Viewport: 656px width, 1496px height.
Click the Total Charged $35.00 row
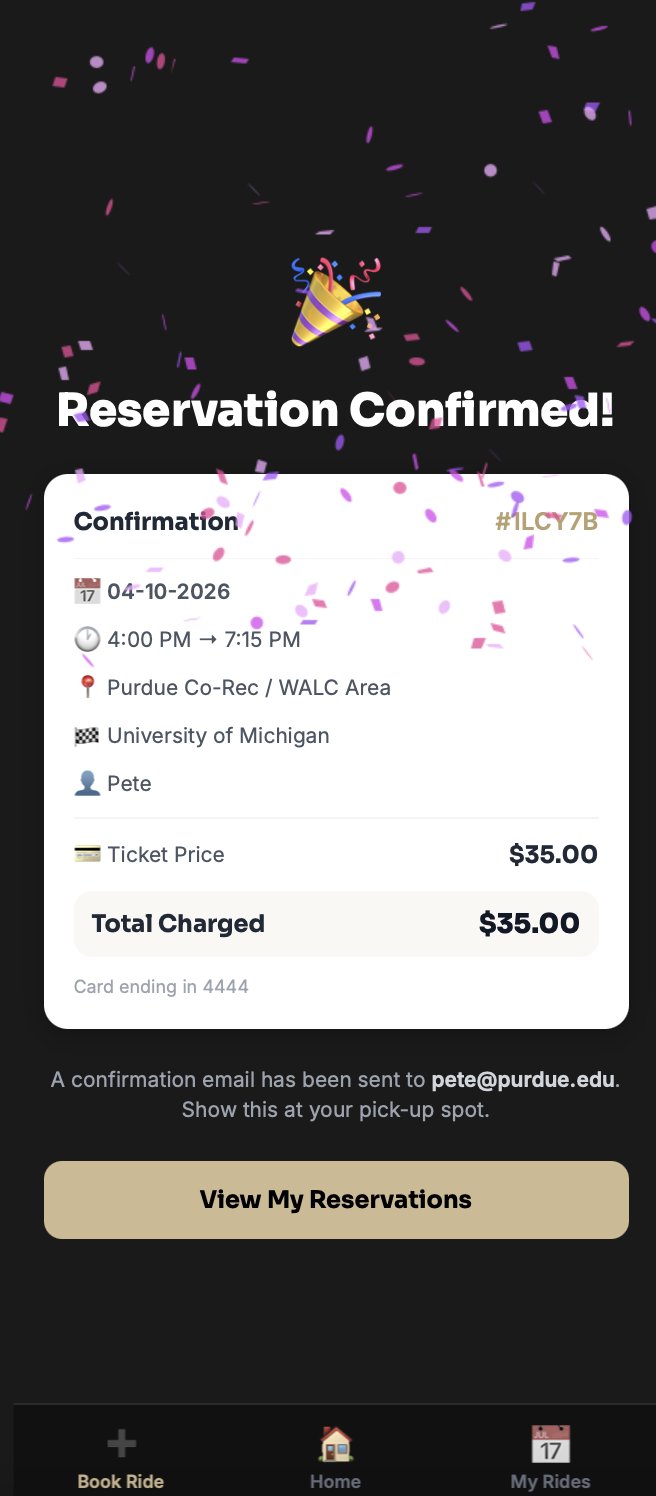336,923
